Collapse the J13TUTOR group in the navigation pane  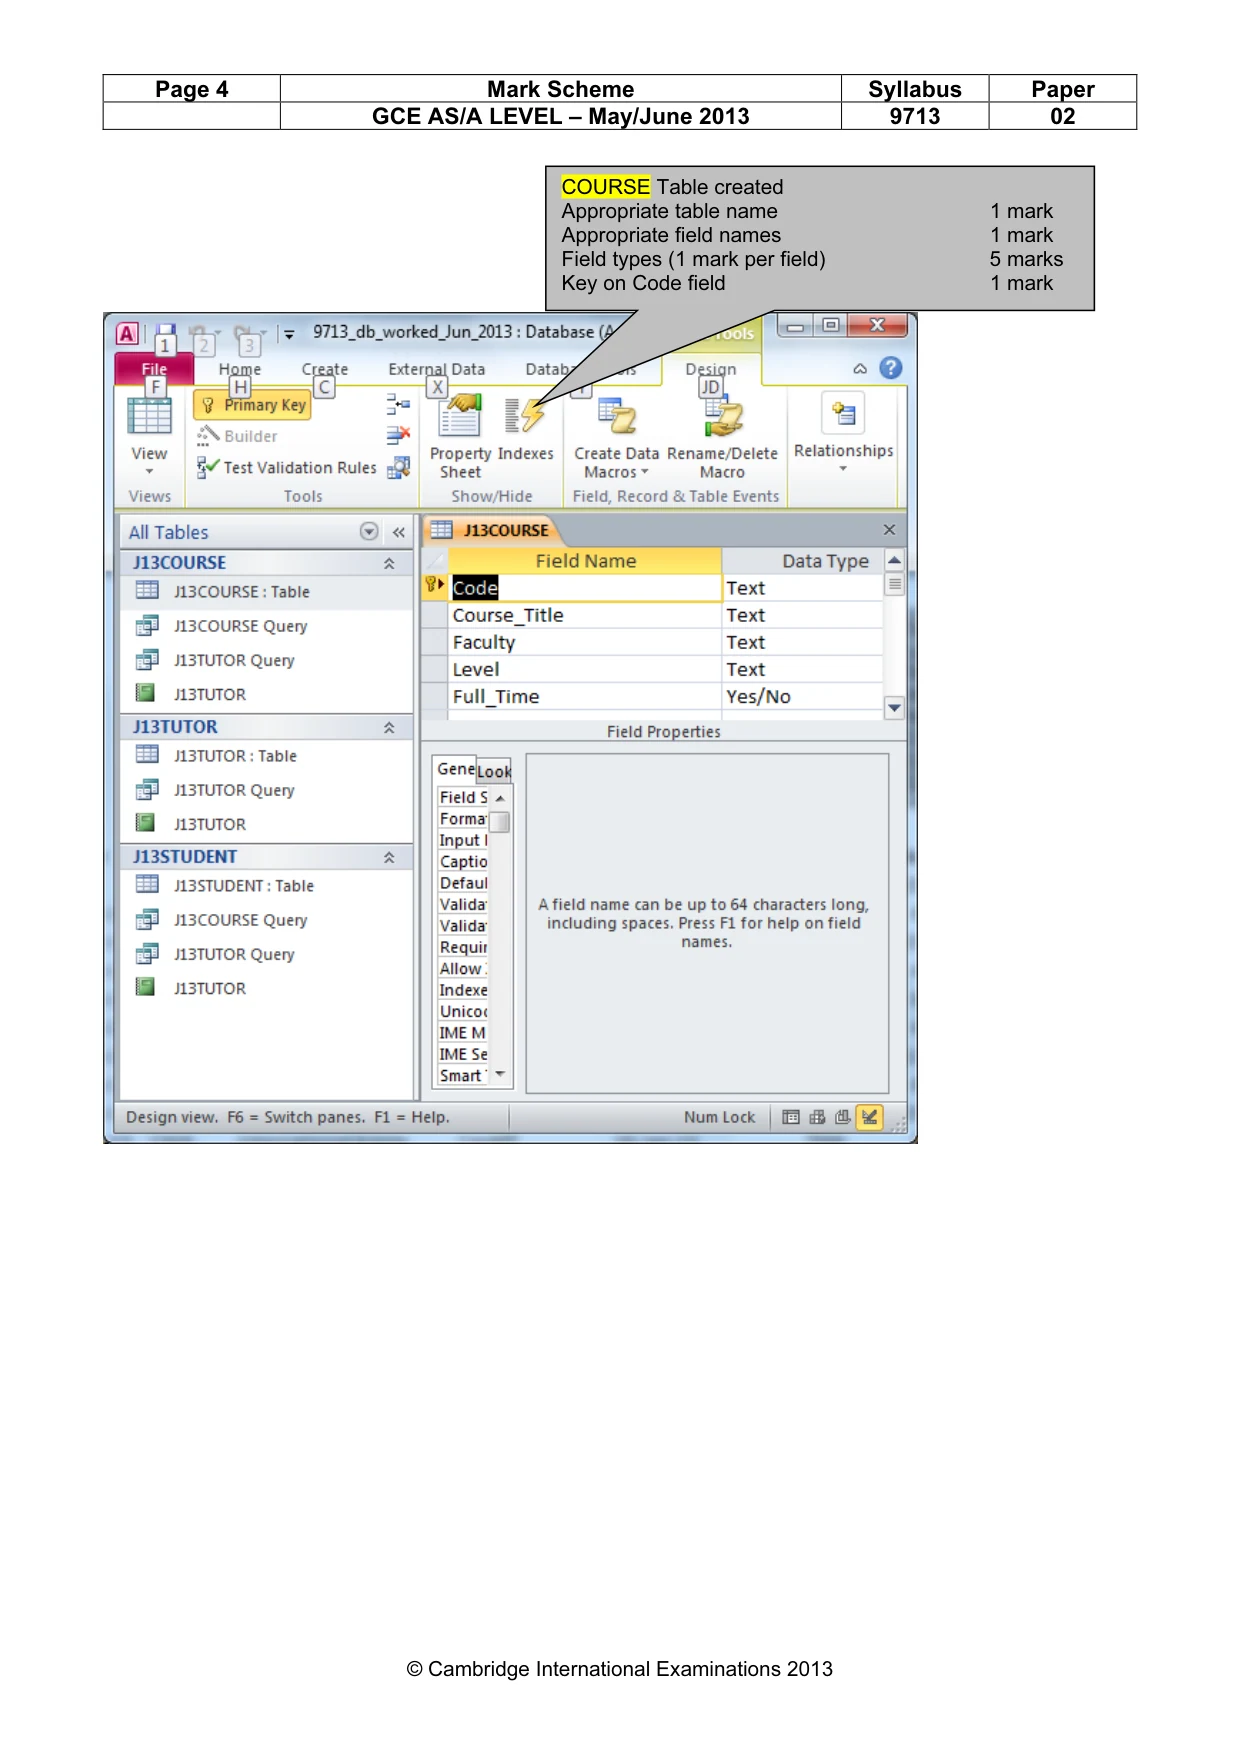[x=389, y=728]
